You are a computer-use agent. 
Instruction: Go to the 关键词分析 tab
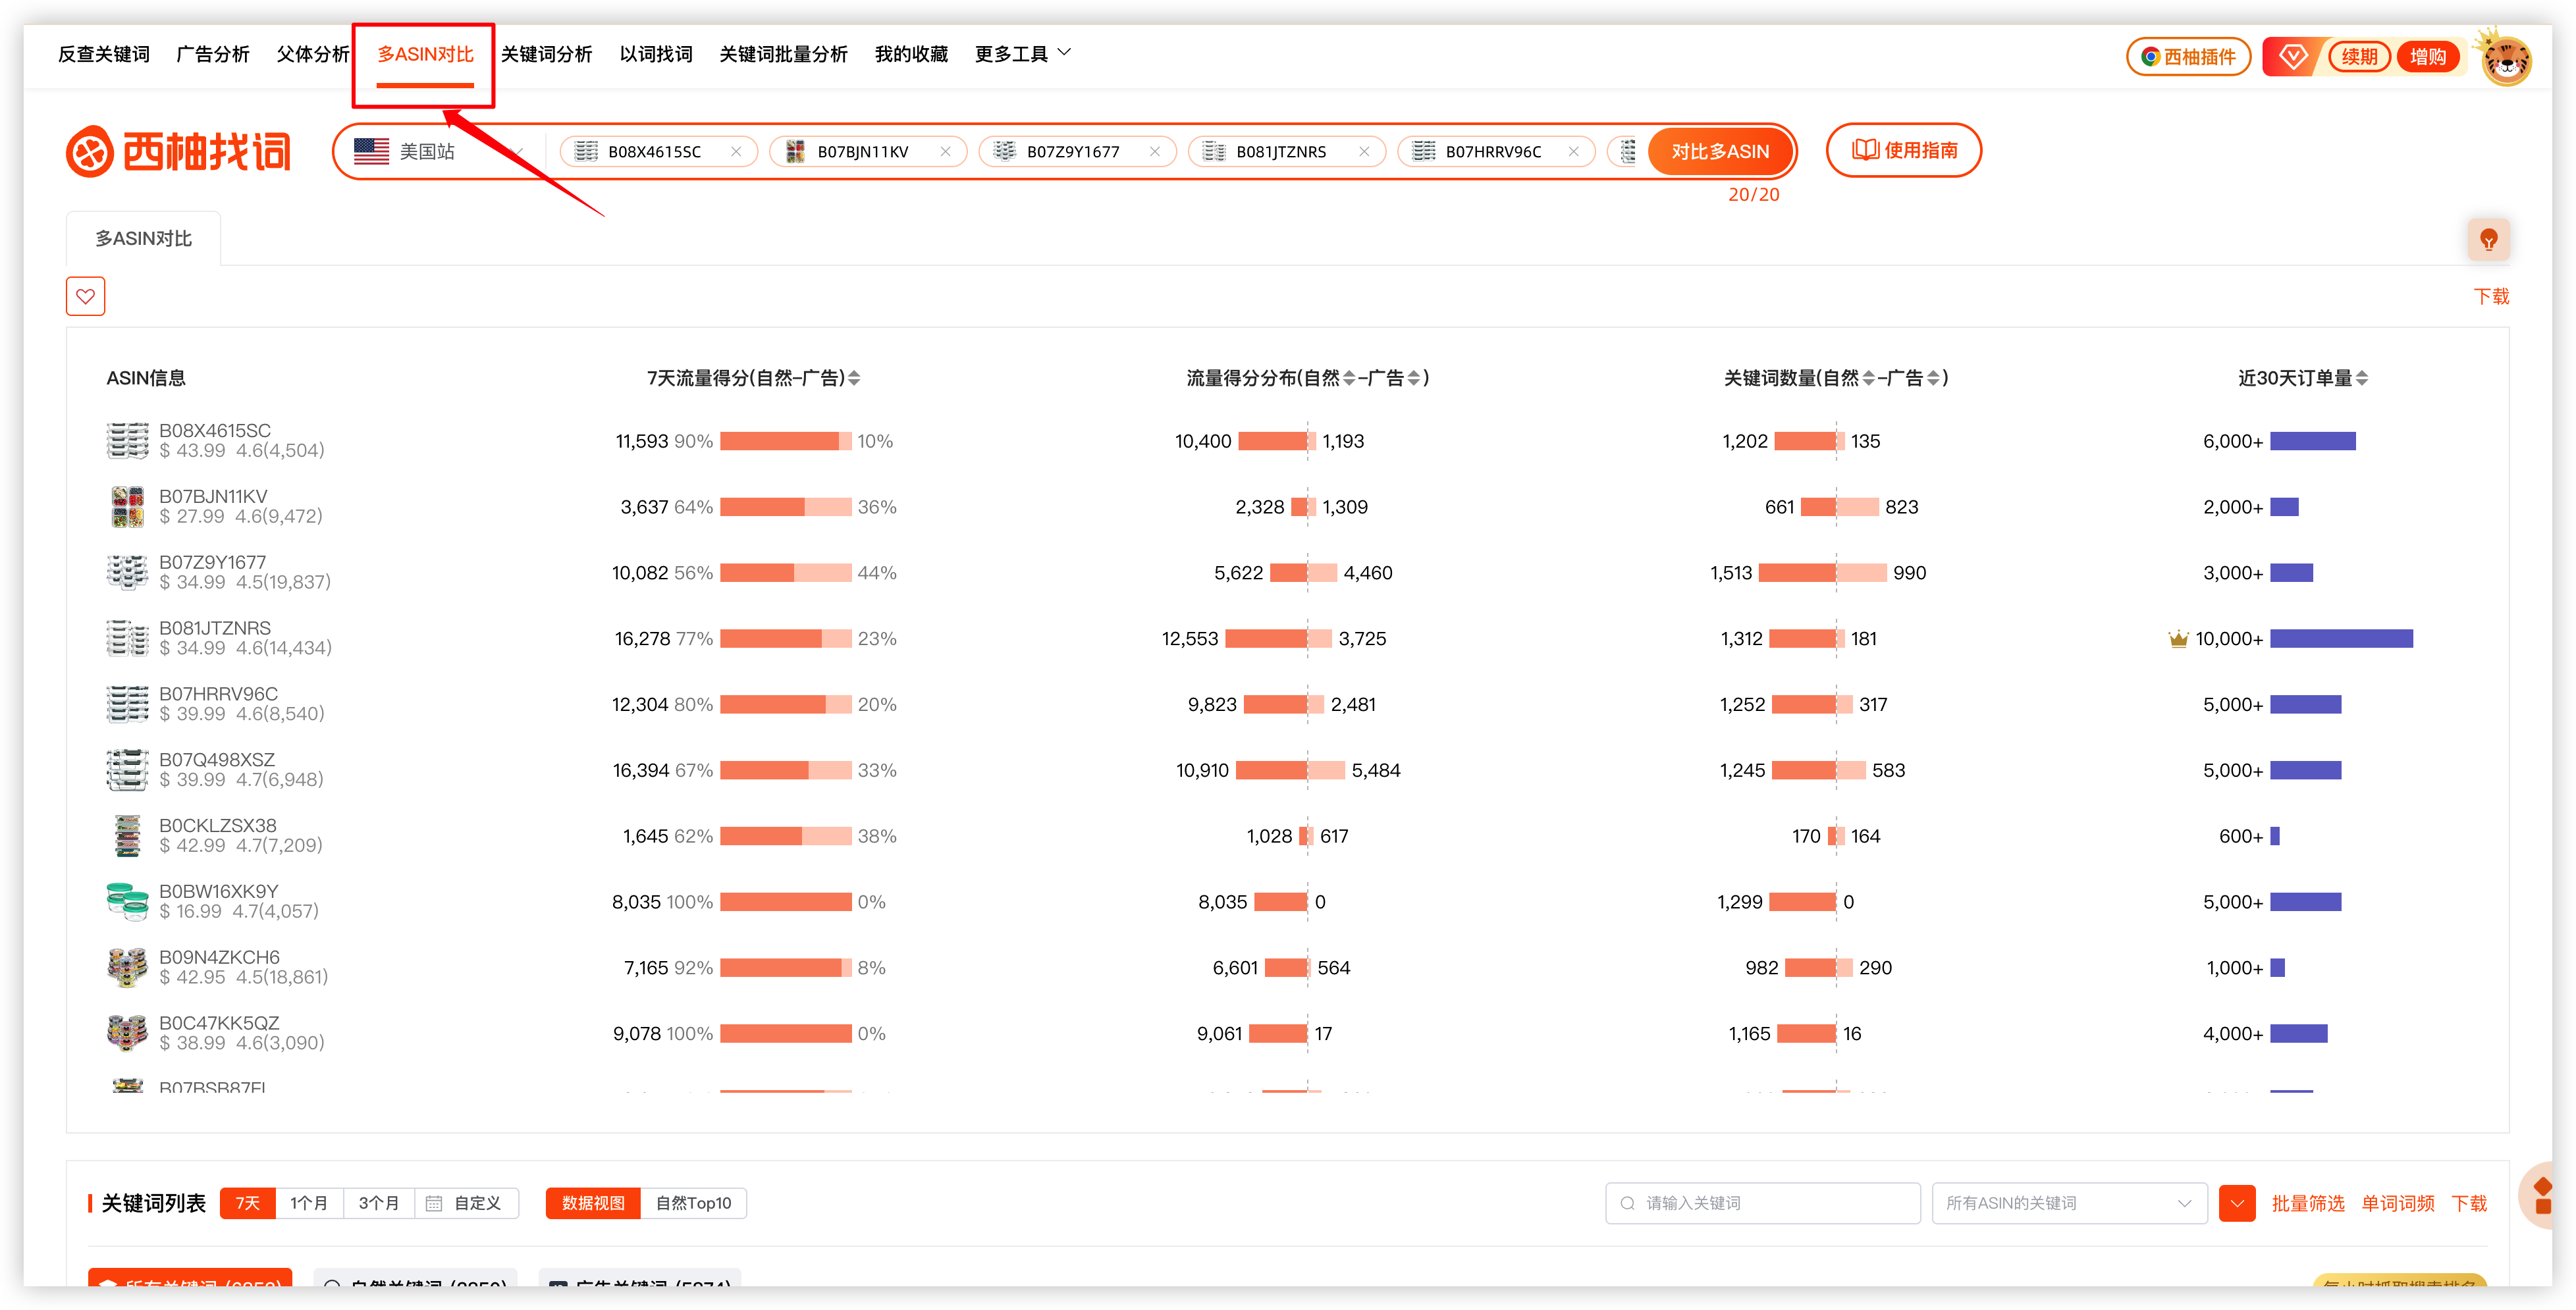pos(546,54)
